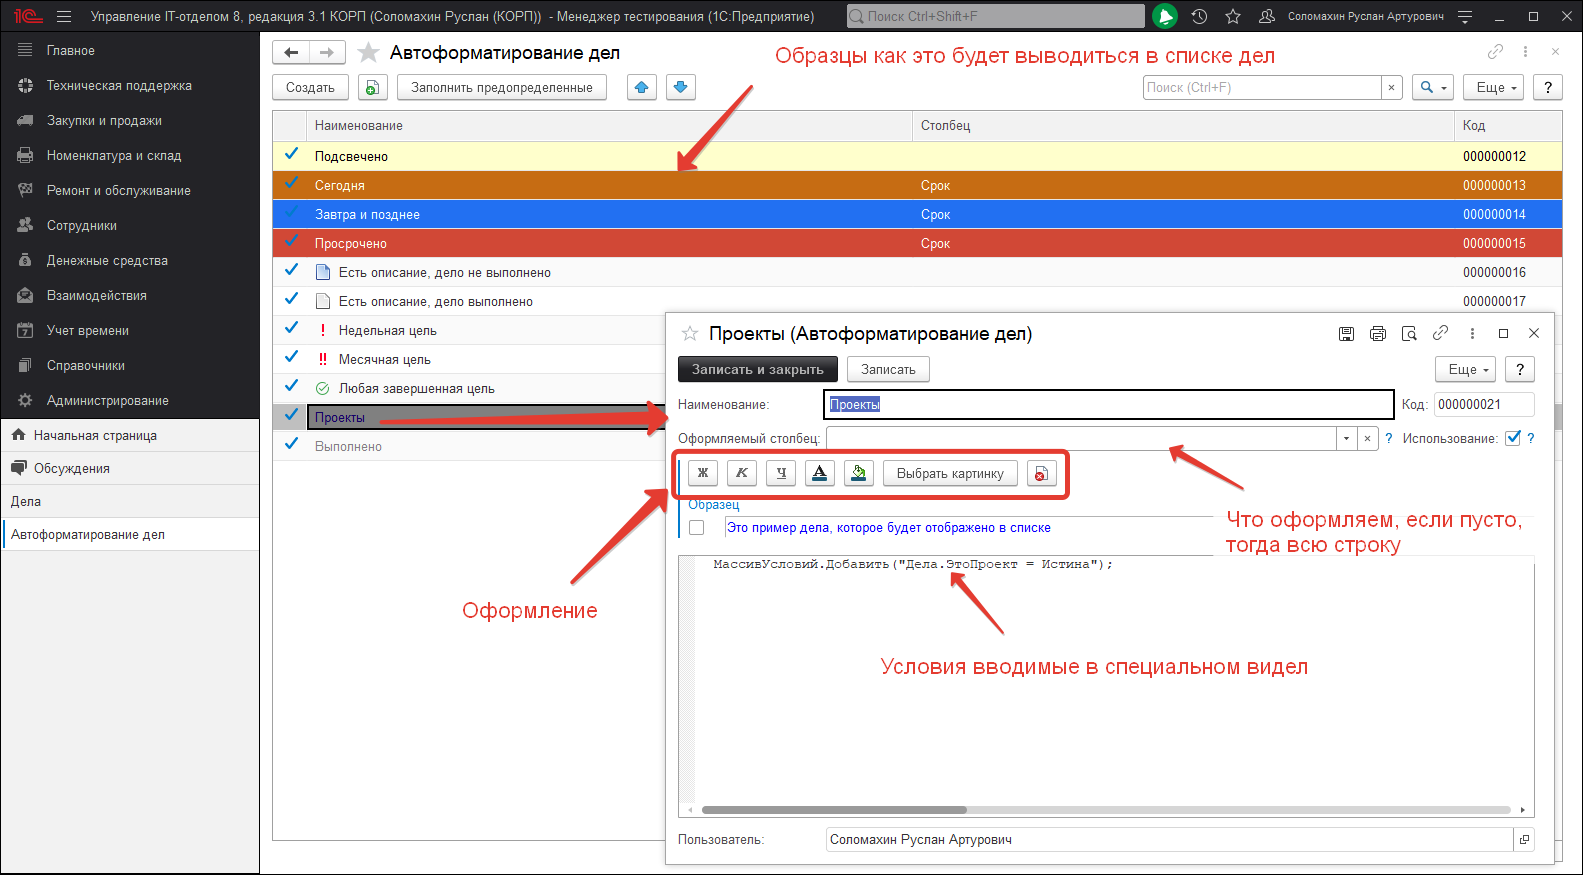This screenshot has height=875, width=1583.
Task: Toggle checkmark on Подсвечено row
Action: tap(292, 155)
